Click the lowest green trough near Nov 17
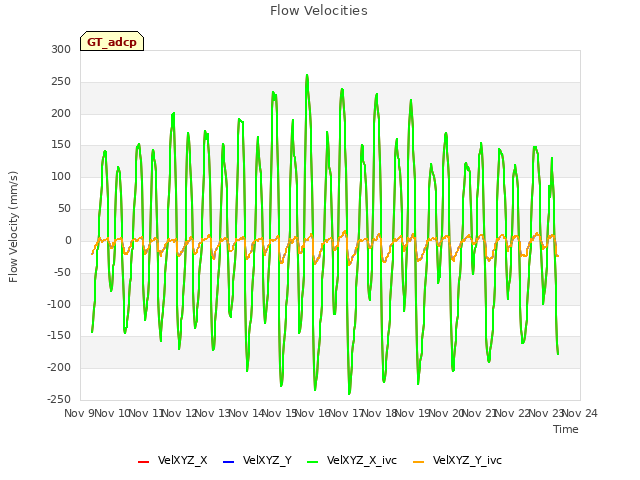This screenshot has width=640, height=480. coord(349,393)
